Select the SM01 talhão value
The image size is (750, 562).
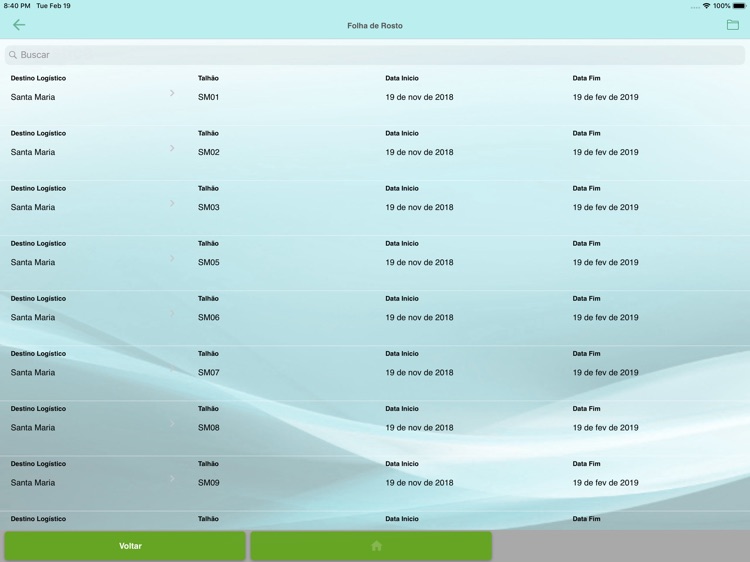209,97
